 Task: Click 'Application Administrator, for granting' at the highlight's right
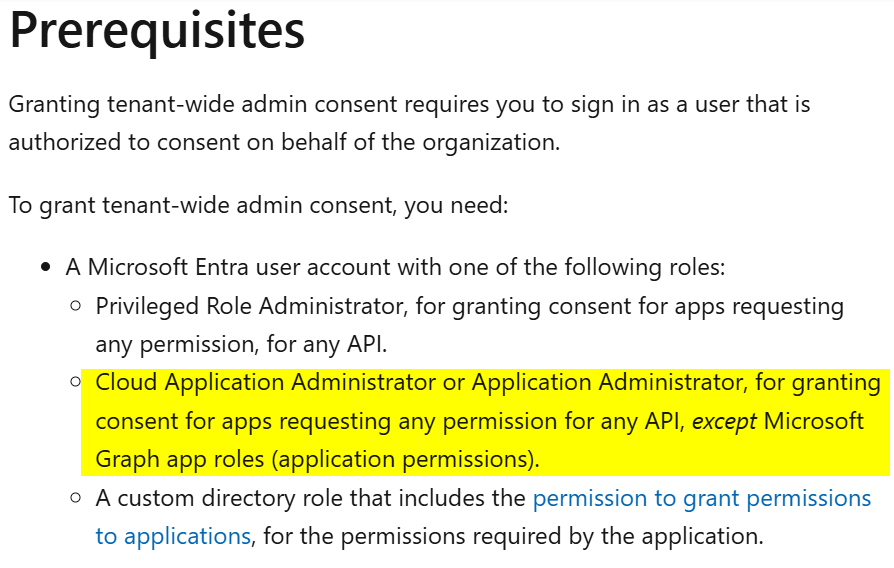tap(676, 383)
